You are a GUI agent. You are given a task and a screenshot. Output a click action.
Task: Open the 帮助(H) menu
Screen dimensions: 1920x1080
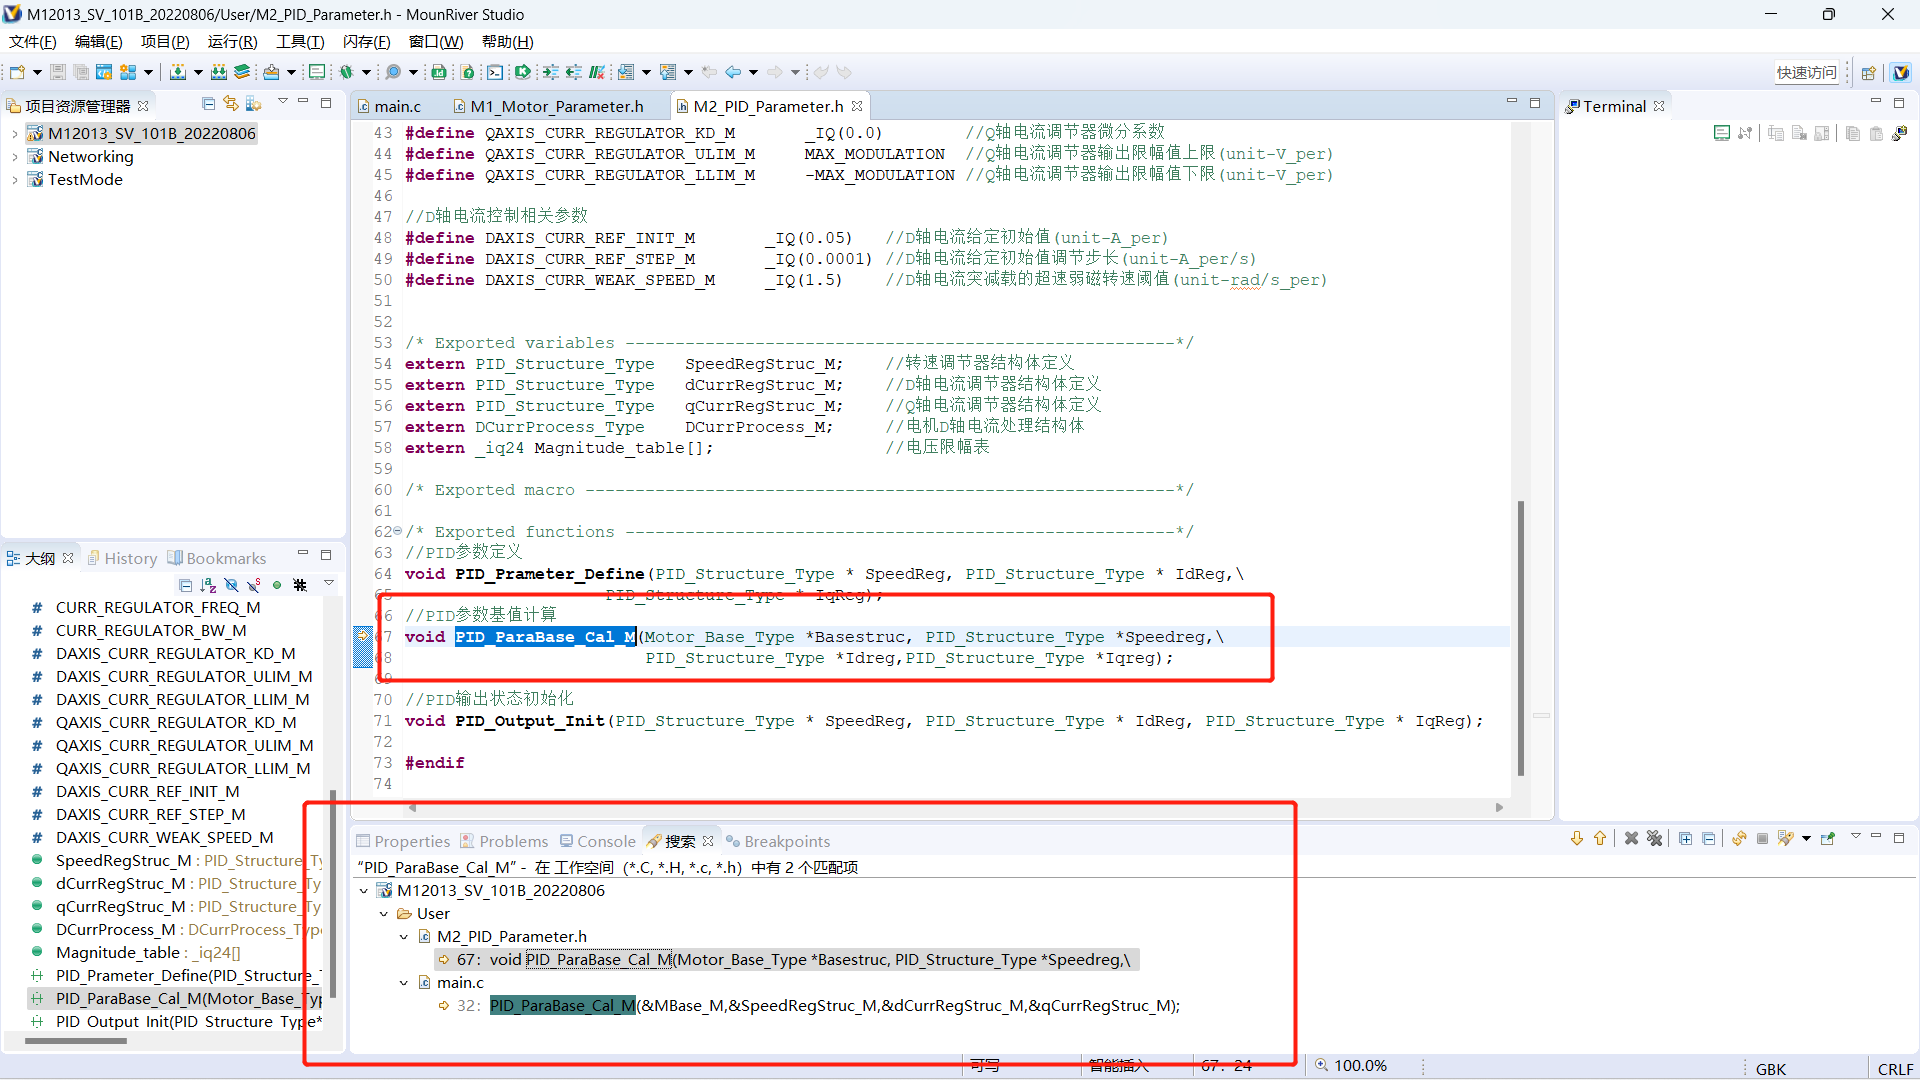point(508,41)
